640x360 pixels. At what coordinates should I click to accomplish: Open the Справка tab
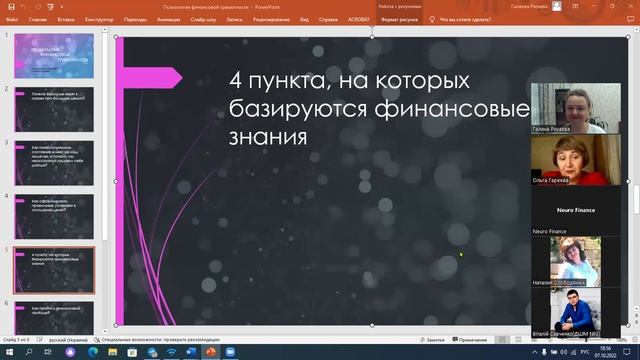(328, 19)
